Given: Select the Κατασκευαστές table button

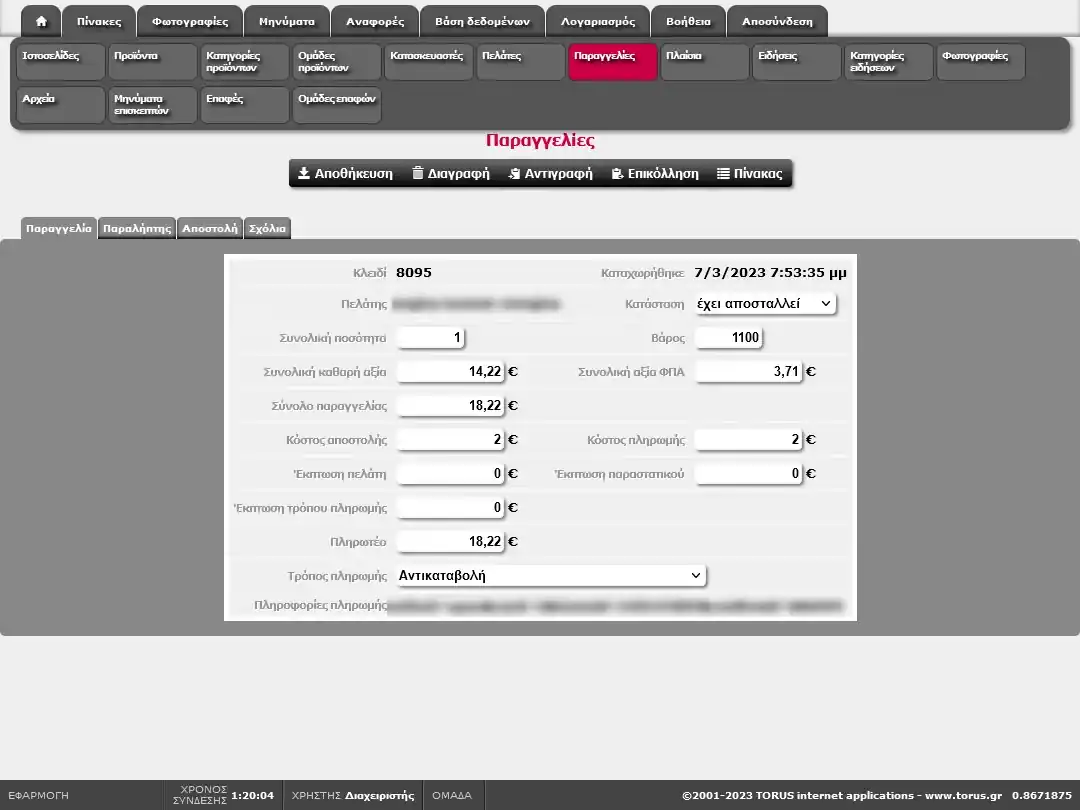Looking at the screenshot, I should tap(428, 62).
